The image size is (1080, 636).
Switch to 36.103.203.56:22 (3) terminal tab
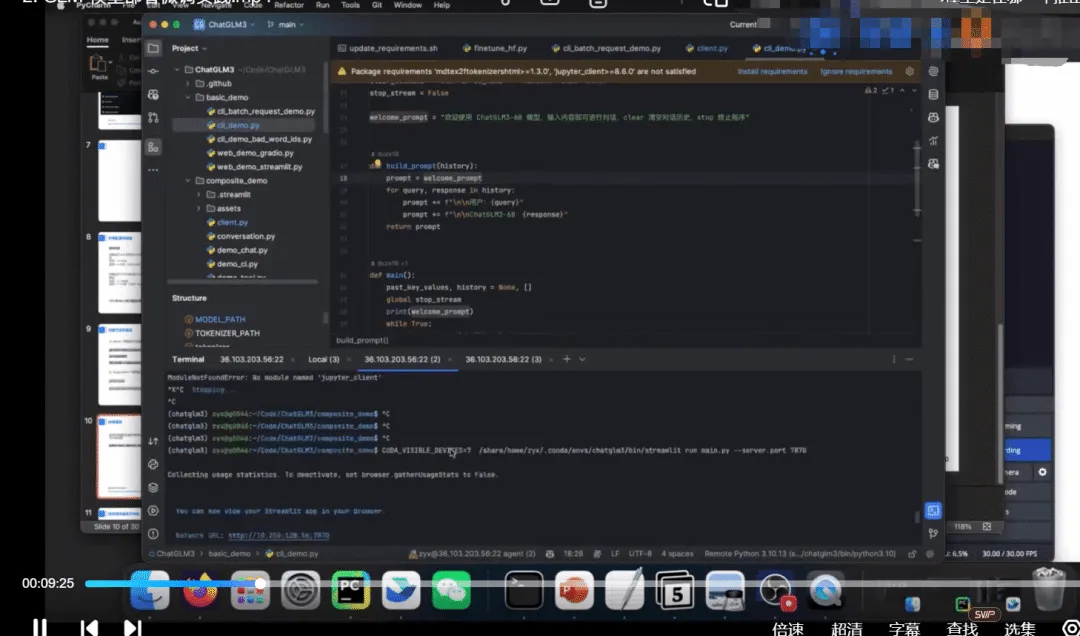[x=503, y=359]
